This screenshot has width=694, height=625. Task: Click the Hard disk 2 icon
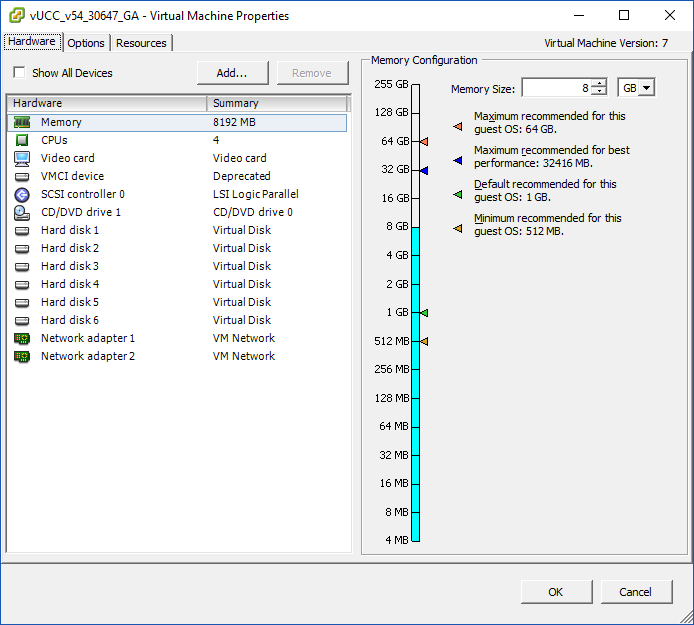tap(22, 249)
